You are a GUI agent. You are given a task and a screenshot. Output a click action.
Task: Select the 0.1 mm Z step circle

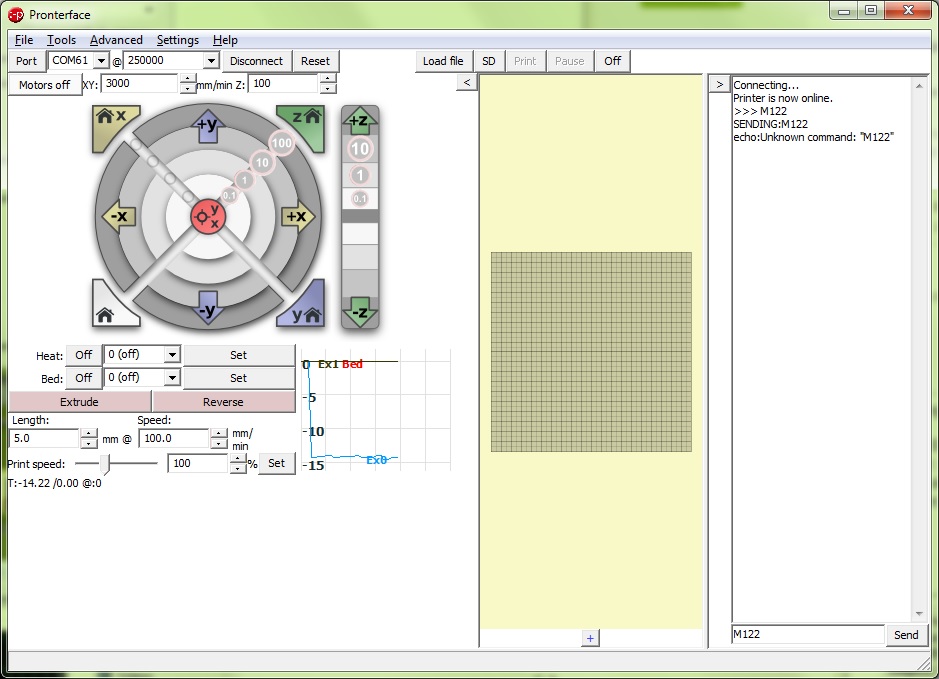(x=360, y=198)
